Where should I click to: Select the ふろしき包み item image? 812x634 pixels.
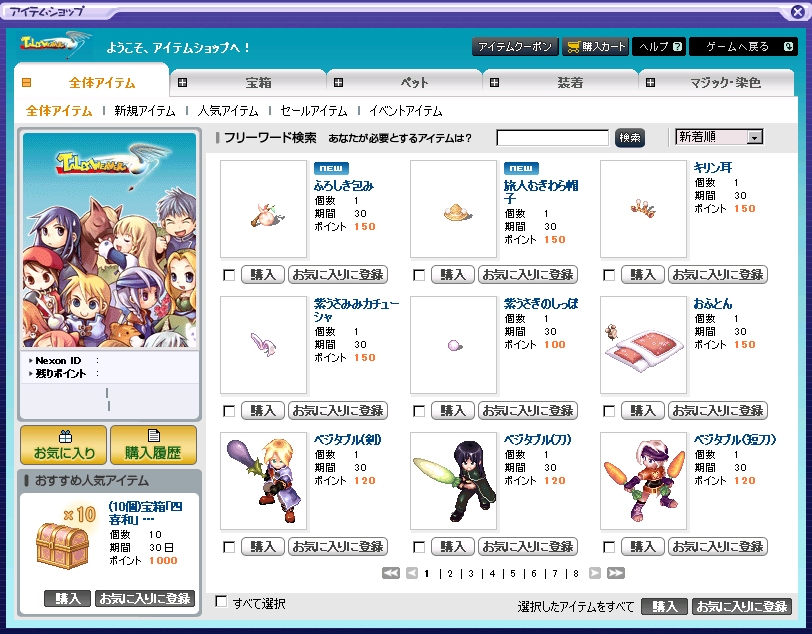coord(264,209)
